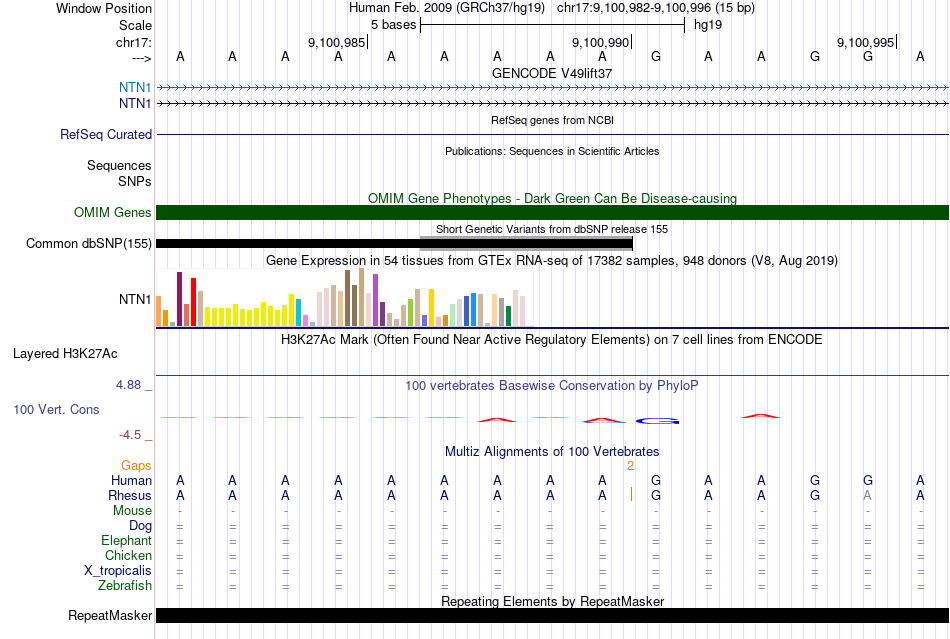The image size is (950, 639).
Task: Select the Human species label
Action: pos(131,480)
